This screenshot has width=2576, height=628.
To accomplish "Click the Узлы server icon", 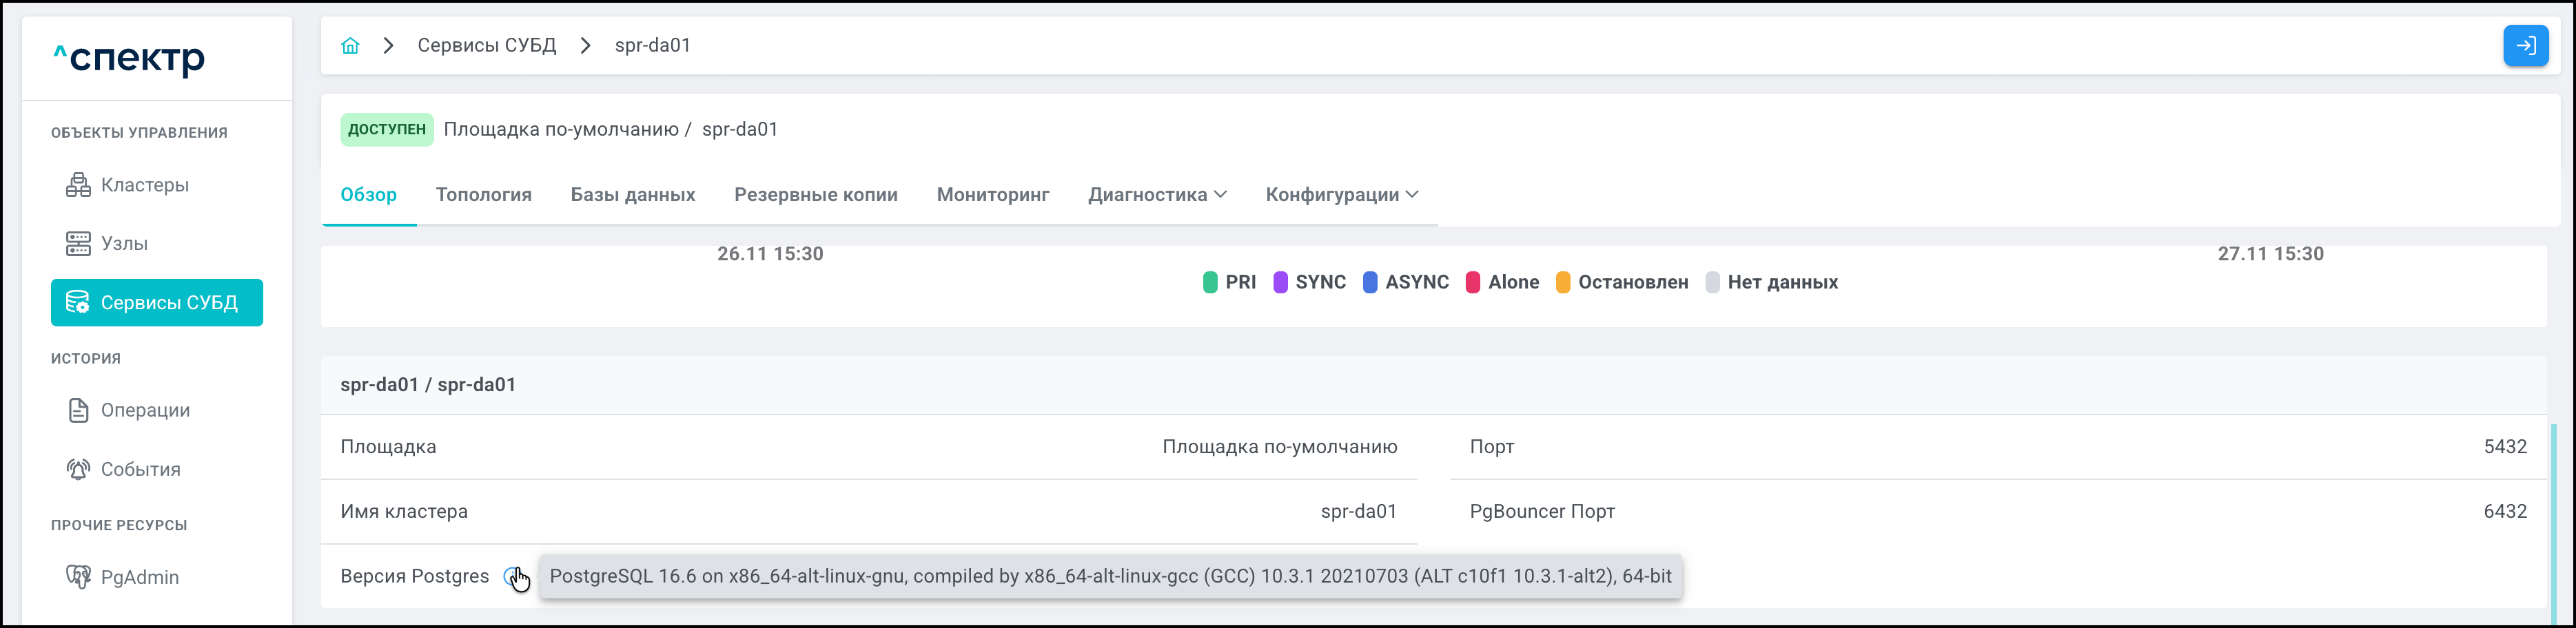I will coord(78,244).
